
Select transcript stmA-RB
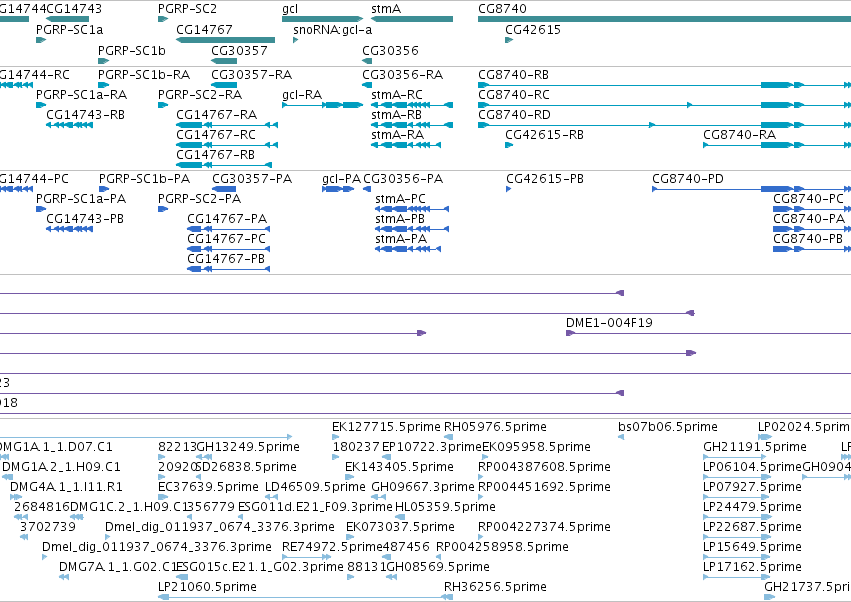412,125
